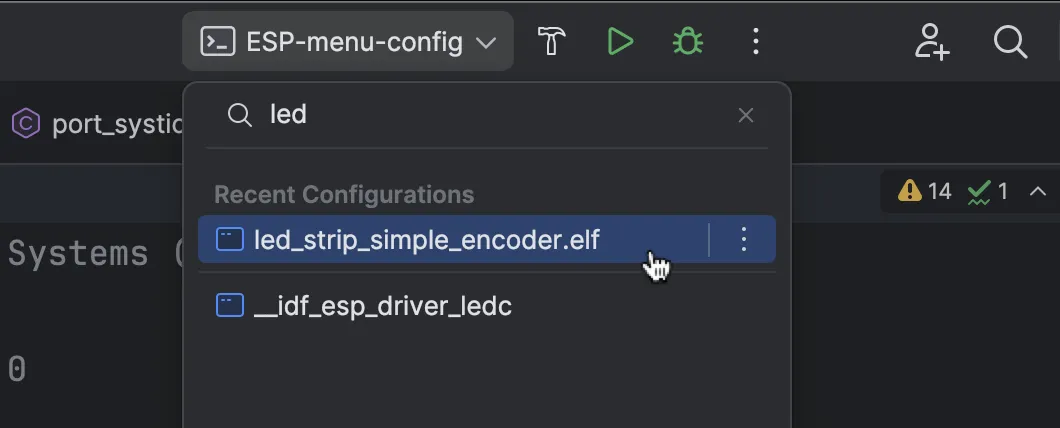The image size is (1060, 428).
Task: Clear the 'led' search text with X
Action: click(x=746, y=115)
